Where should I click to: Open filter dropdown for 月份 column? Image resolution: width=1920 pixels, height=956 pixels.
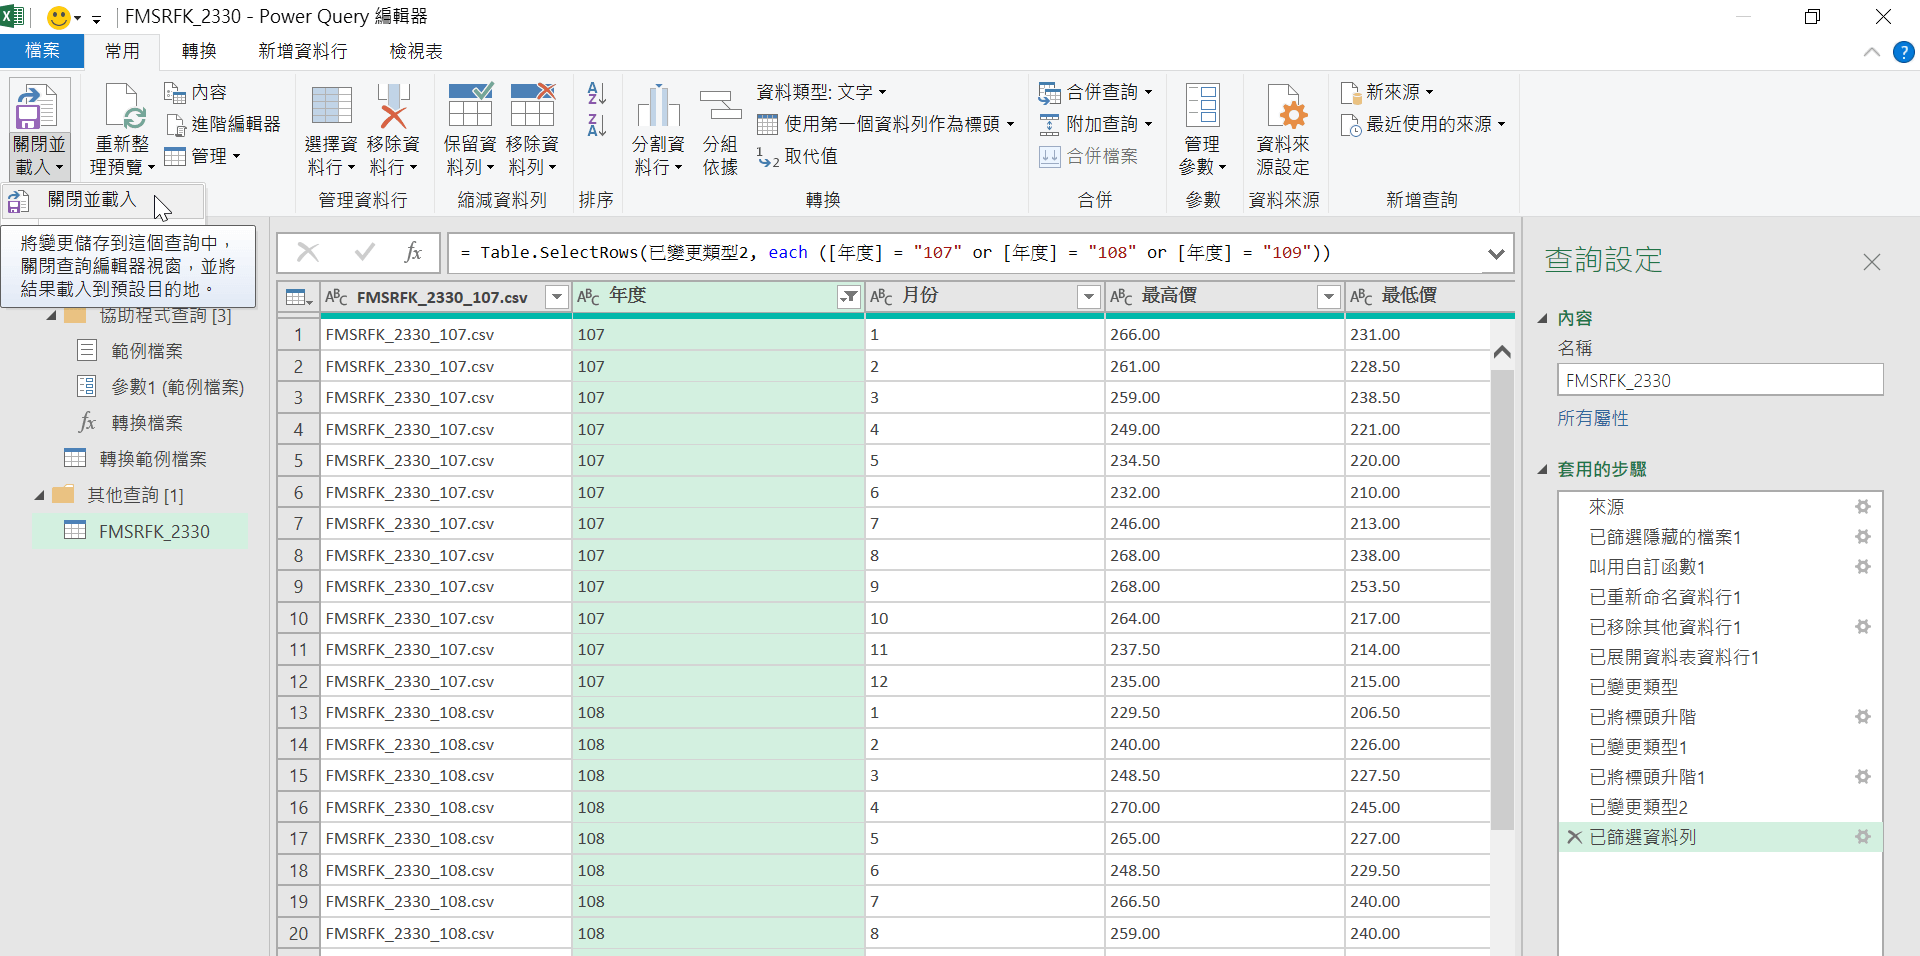1089,297
